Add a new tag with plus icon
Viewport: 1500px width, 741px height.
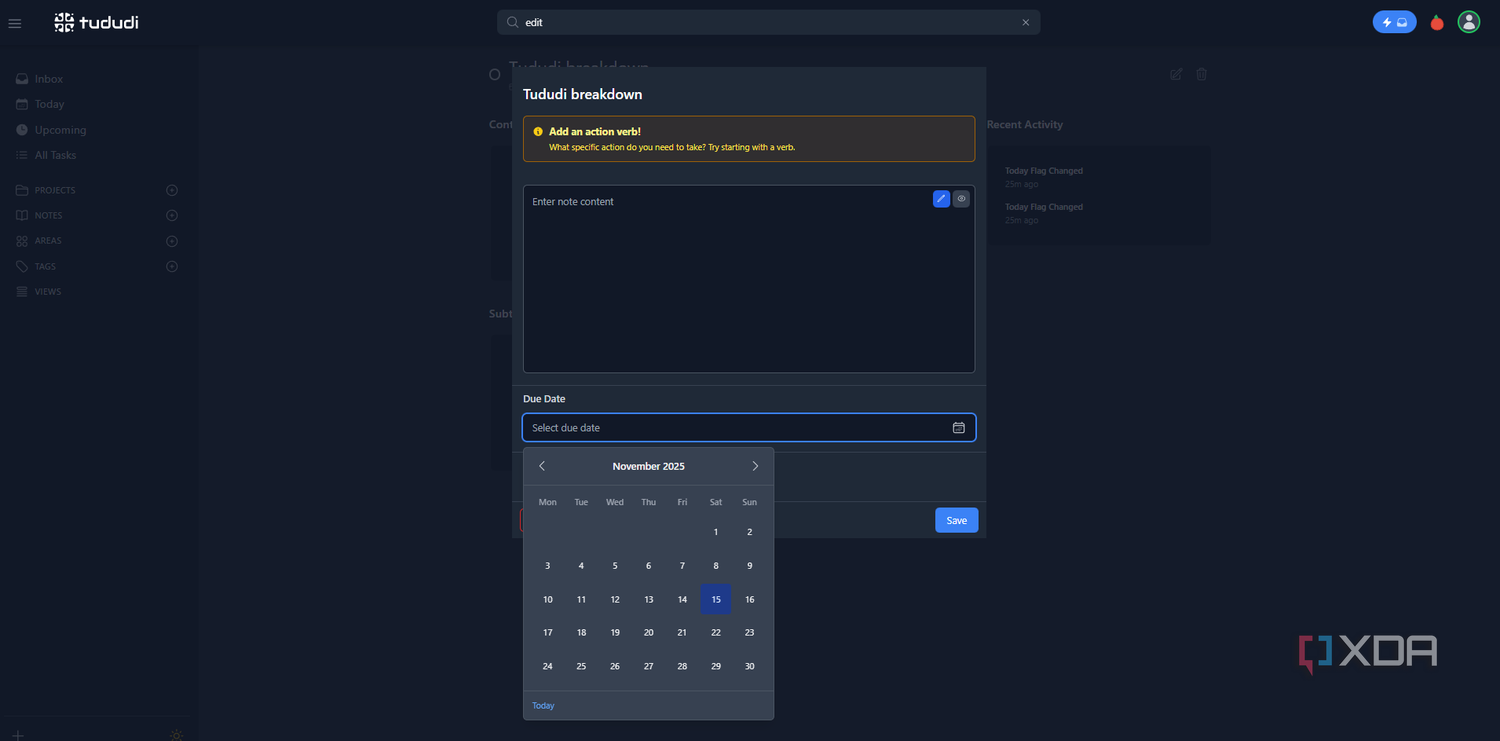click(x=172, y=266)
